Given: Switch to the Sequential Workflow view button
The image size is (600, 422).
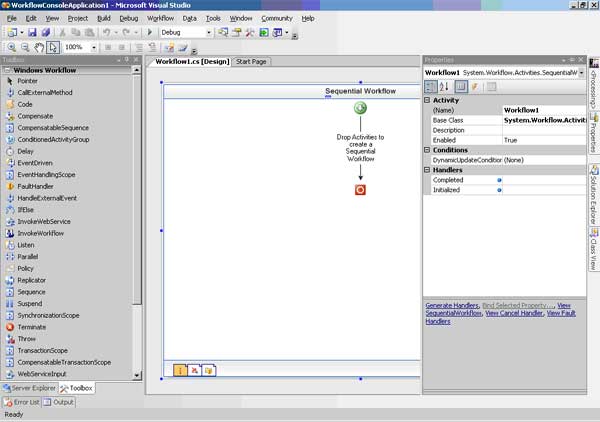Looking at the screenshot, I should point(181,370).
